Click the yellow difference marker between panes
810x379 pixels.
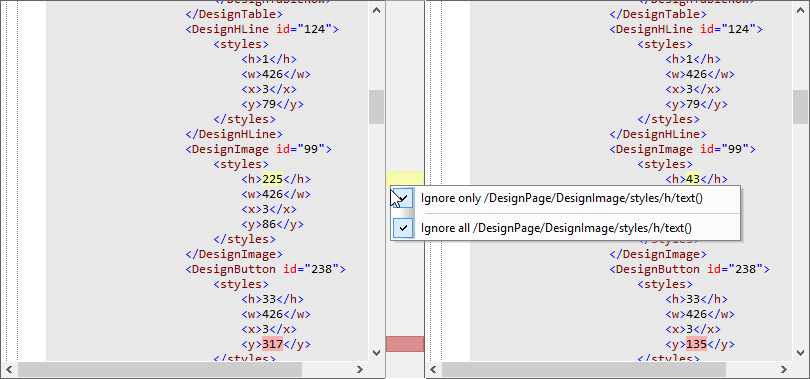(405, 179)
